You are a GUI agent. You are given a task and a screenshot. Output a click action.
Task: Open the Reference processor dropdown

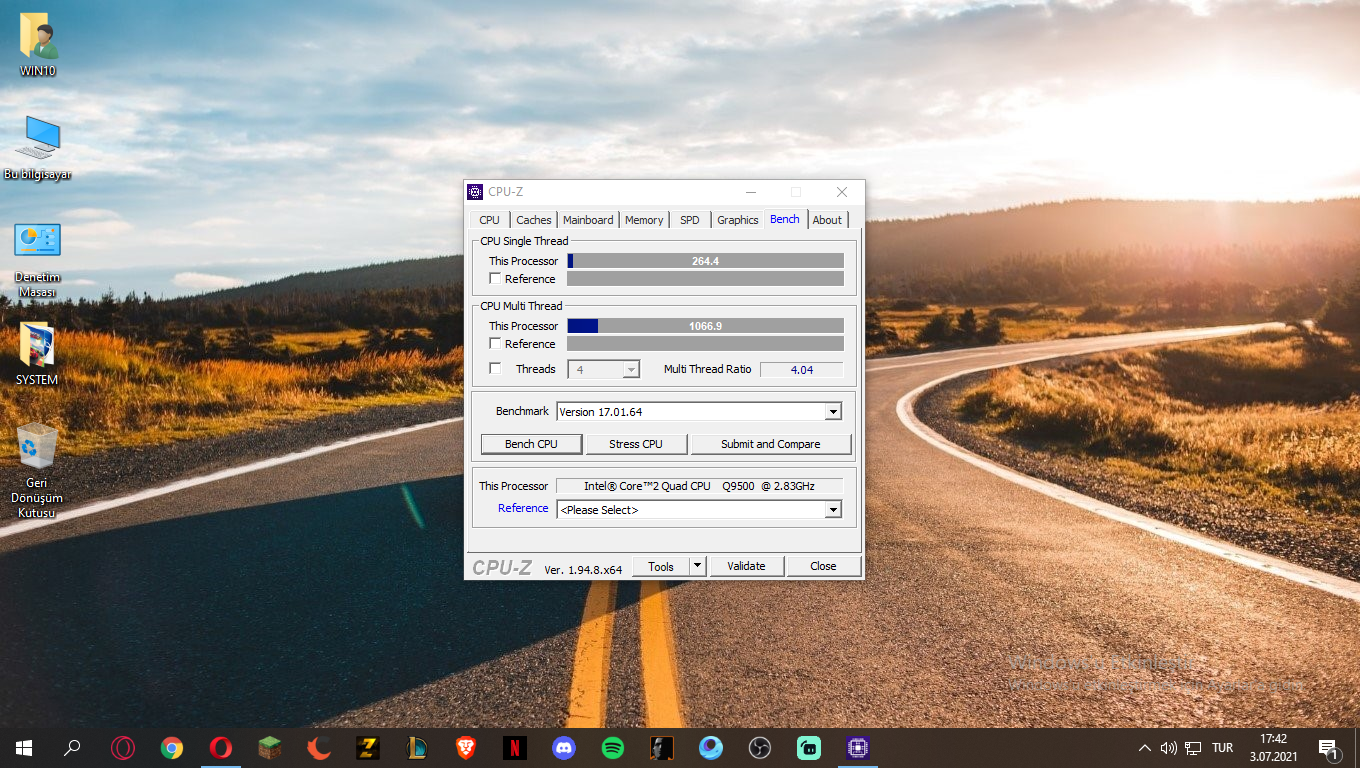[833, 510]
